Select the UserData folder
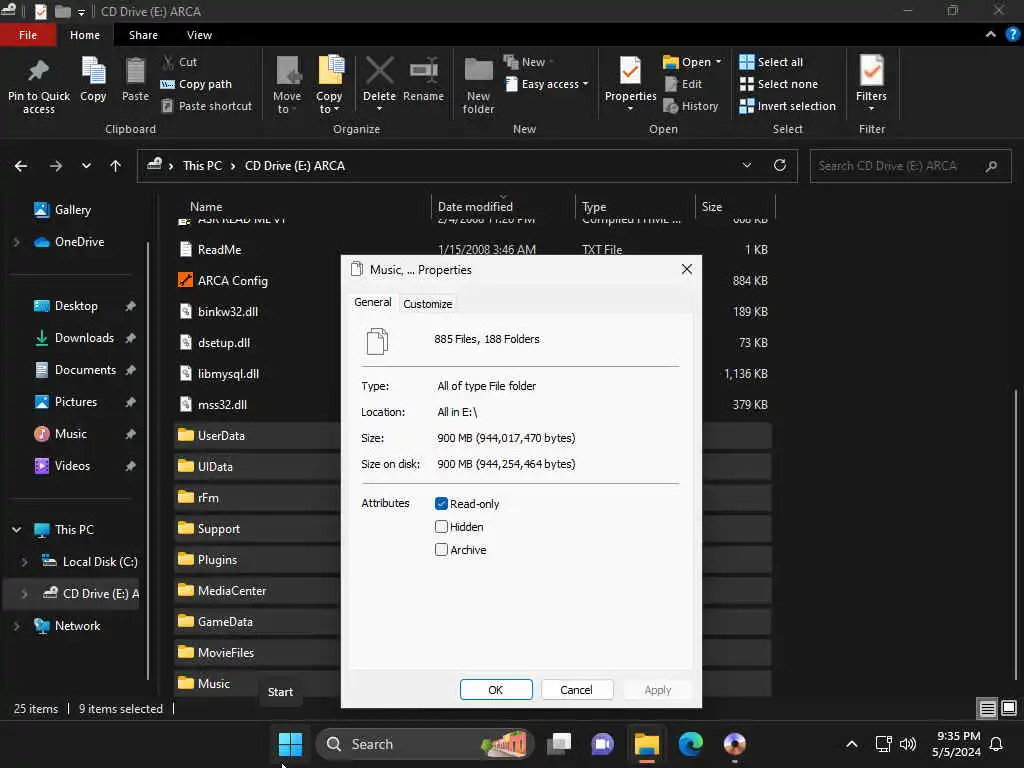The image size is (1024, 768). coord(221,436)
